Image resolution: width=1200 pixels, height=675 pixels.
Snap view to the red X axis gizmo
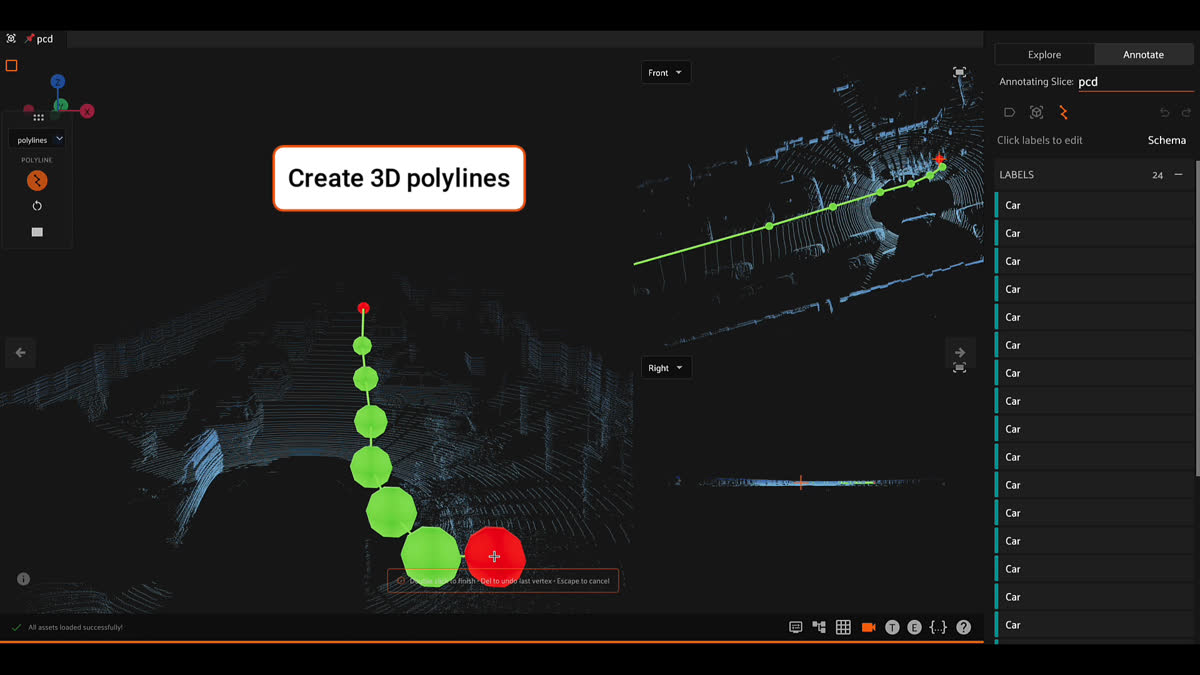(87, 111)
